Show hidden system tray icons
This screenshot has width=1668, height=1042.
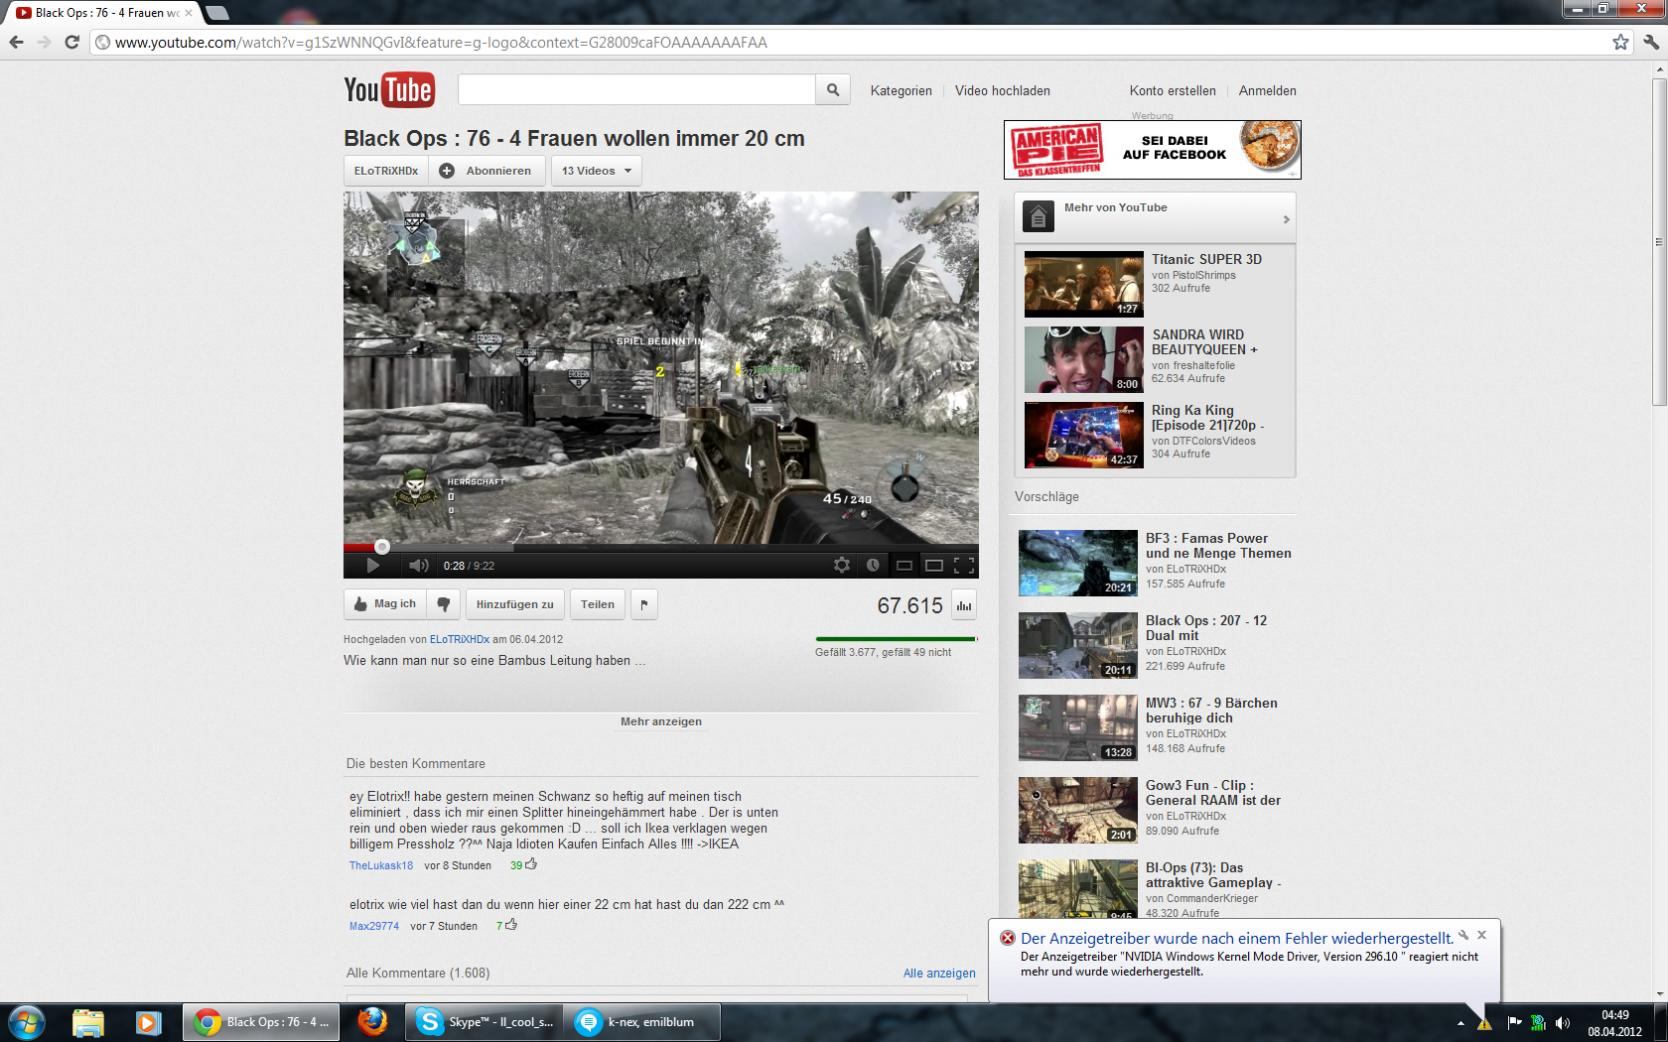coord(1460,1023)
